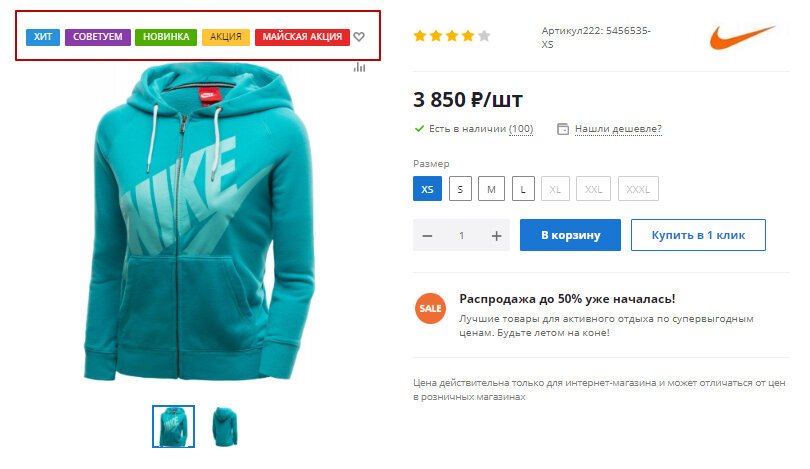The height and width of the screenshot is (469, 810).
Task: Select size M
Action: 491,189
